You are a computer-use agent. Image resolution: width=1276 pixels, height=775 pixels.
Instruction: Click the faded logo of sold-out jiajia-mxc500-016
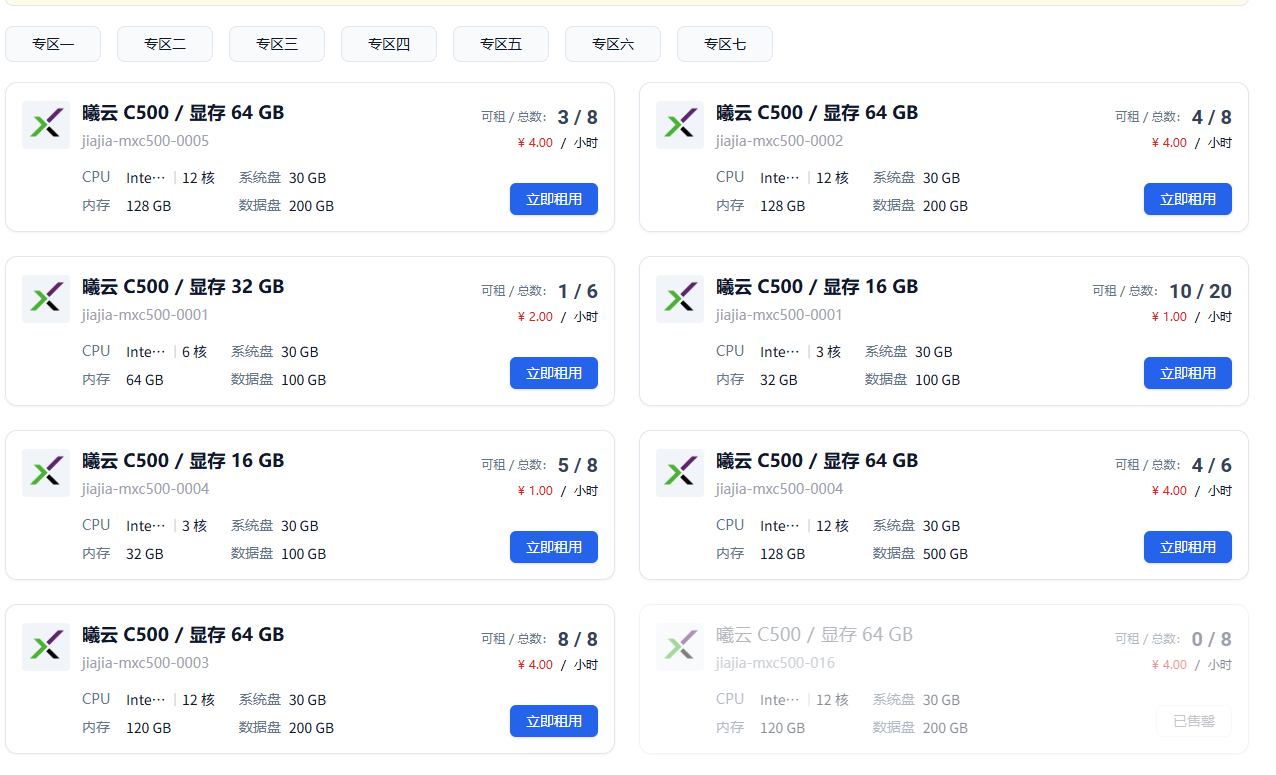[680, 647]
